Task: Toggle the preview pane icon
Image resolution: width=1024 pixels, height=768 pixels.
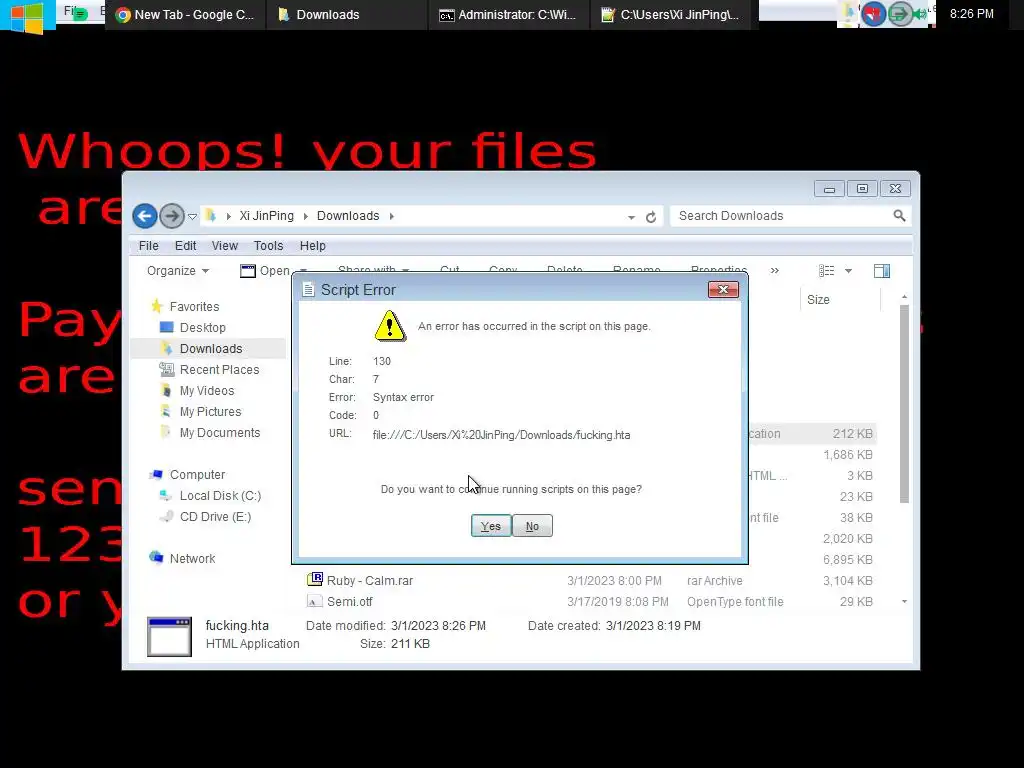Action: 882,271
